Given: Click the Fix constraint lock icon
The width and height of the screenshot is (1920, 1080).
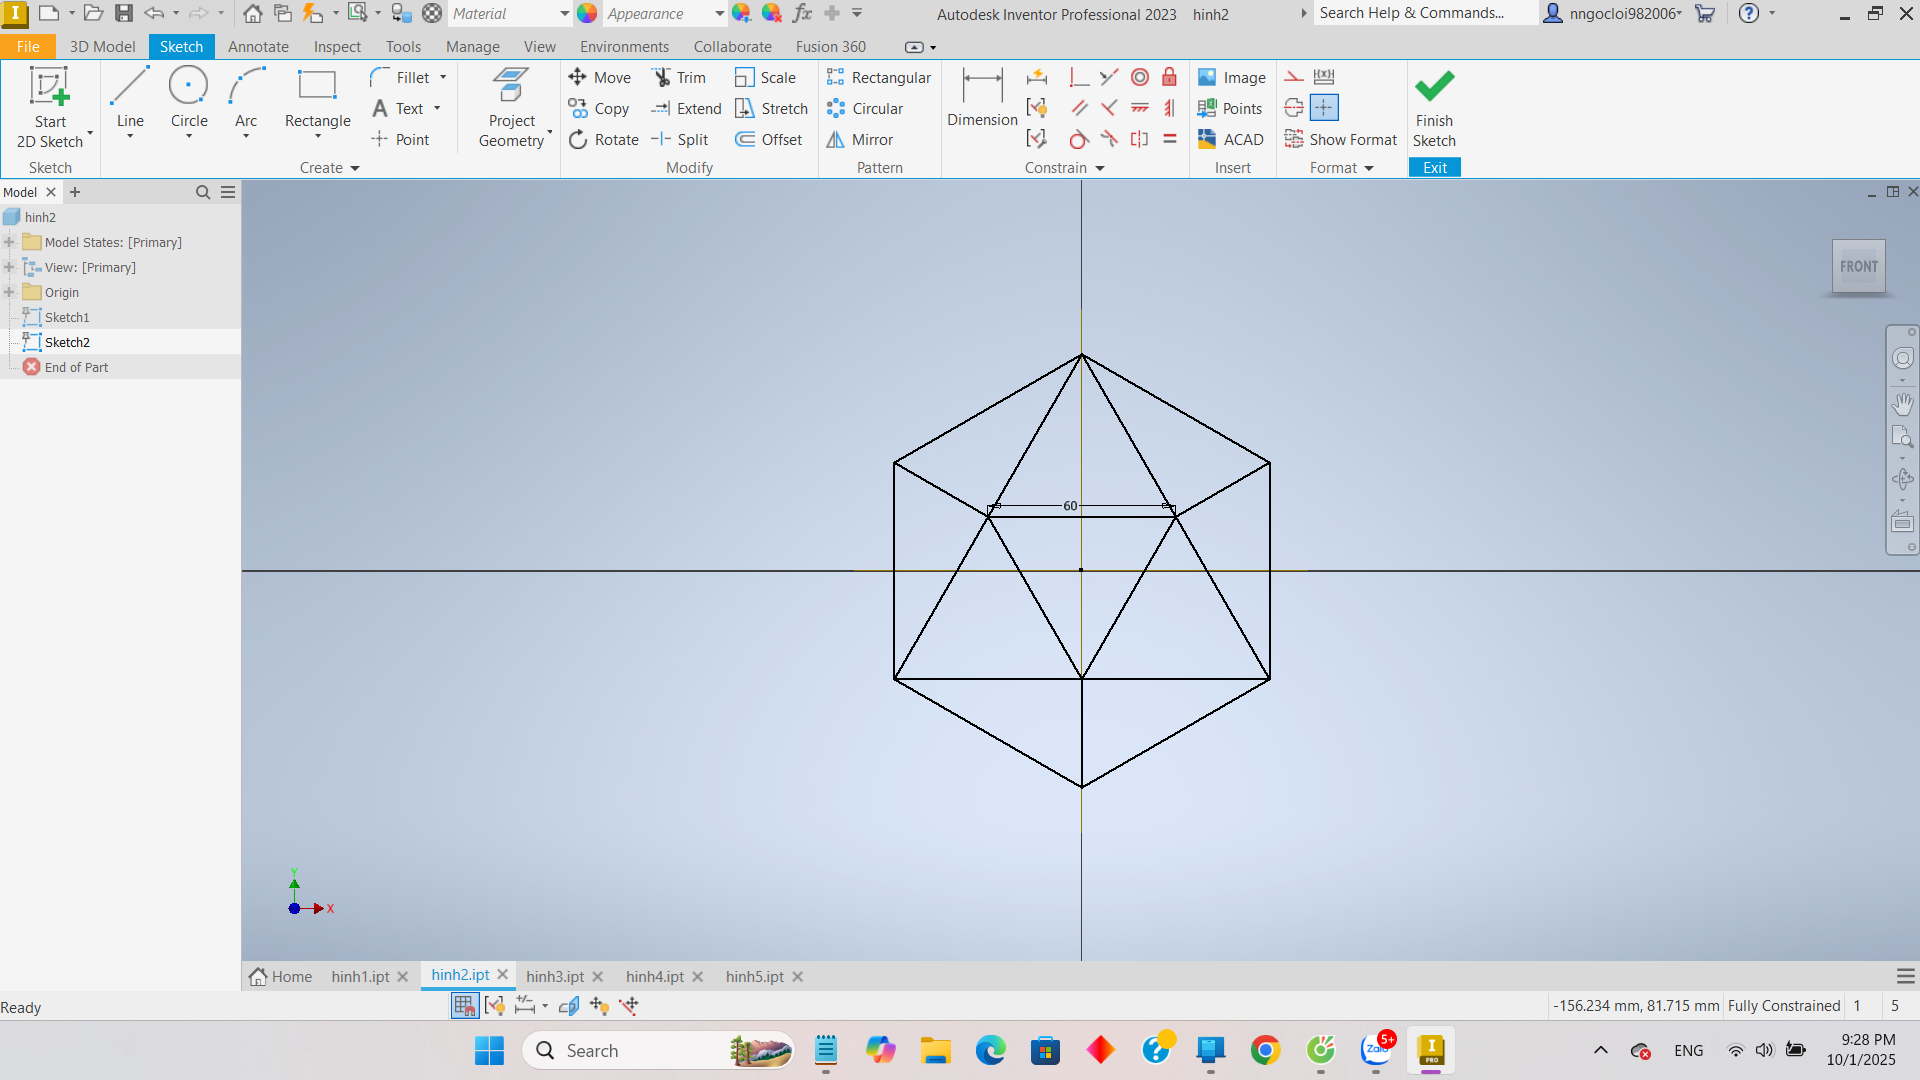Looking at the screenshot, I should pos(1169,77).
